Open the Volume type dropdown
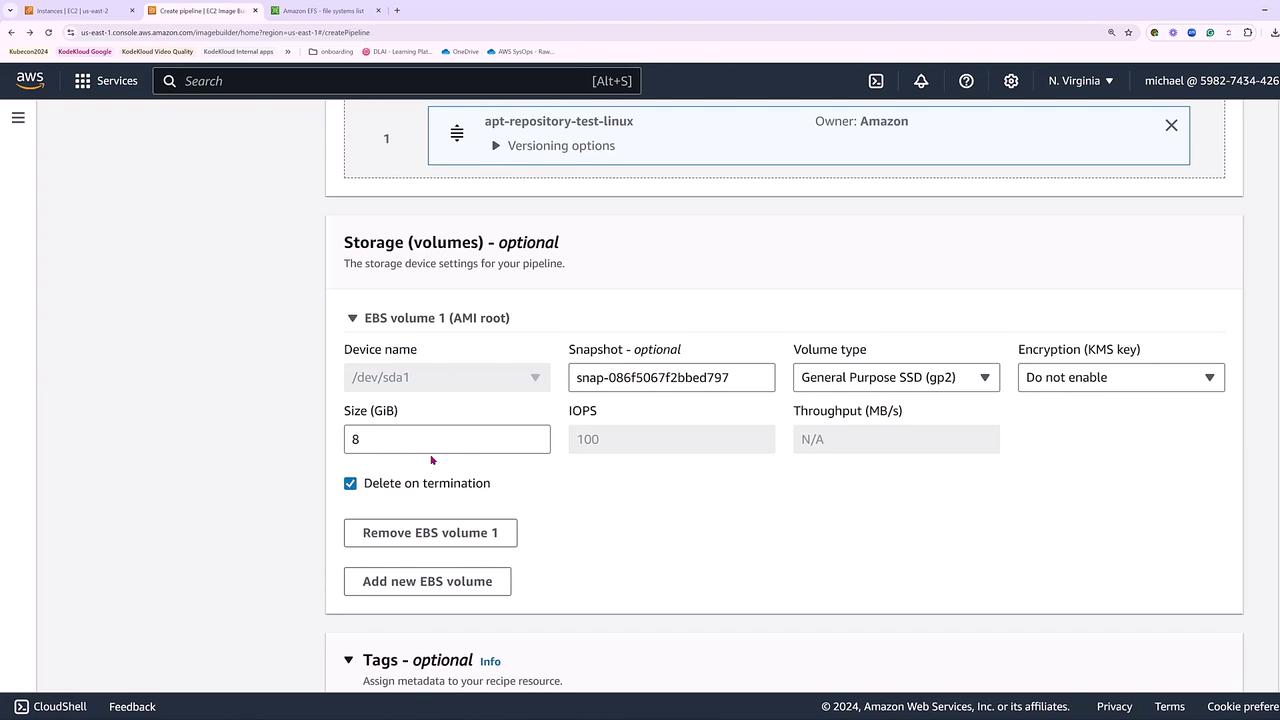 pos(896,377)
